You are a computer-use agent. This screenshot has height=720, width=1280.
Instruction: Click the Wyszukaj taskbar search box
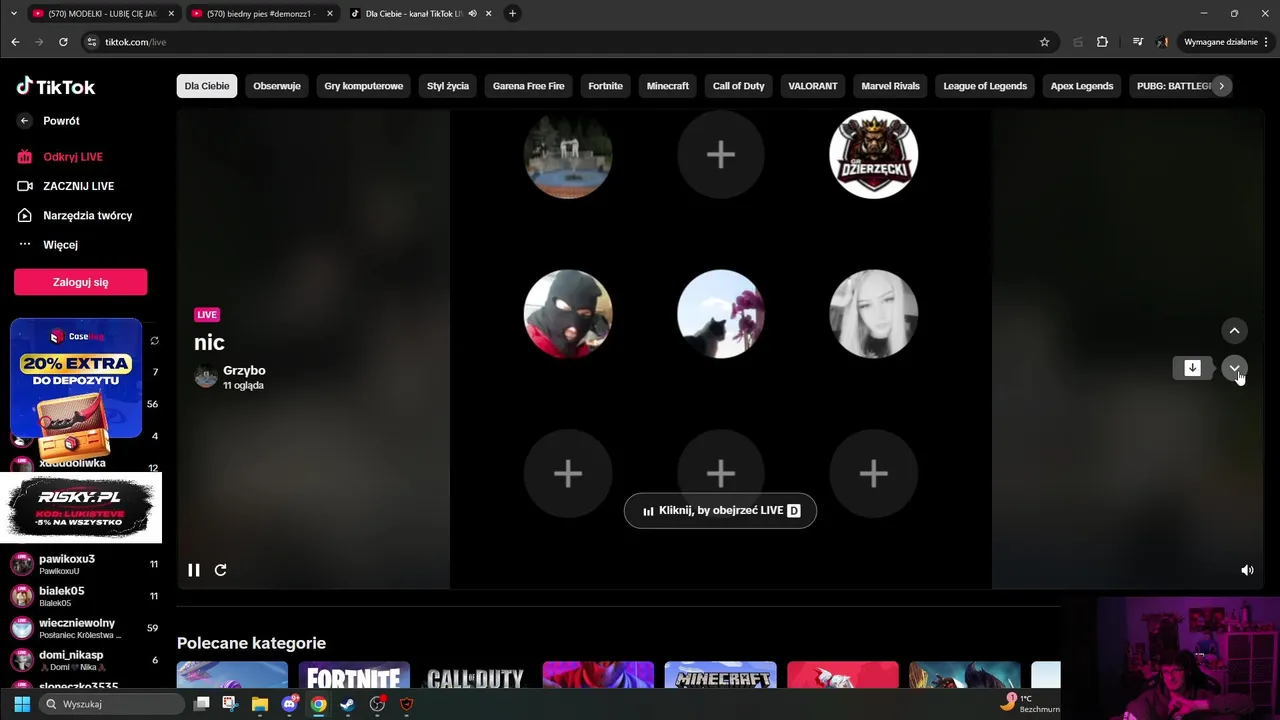pos(113,704)
